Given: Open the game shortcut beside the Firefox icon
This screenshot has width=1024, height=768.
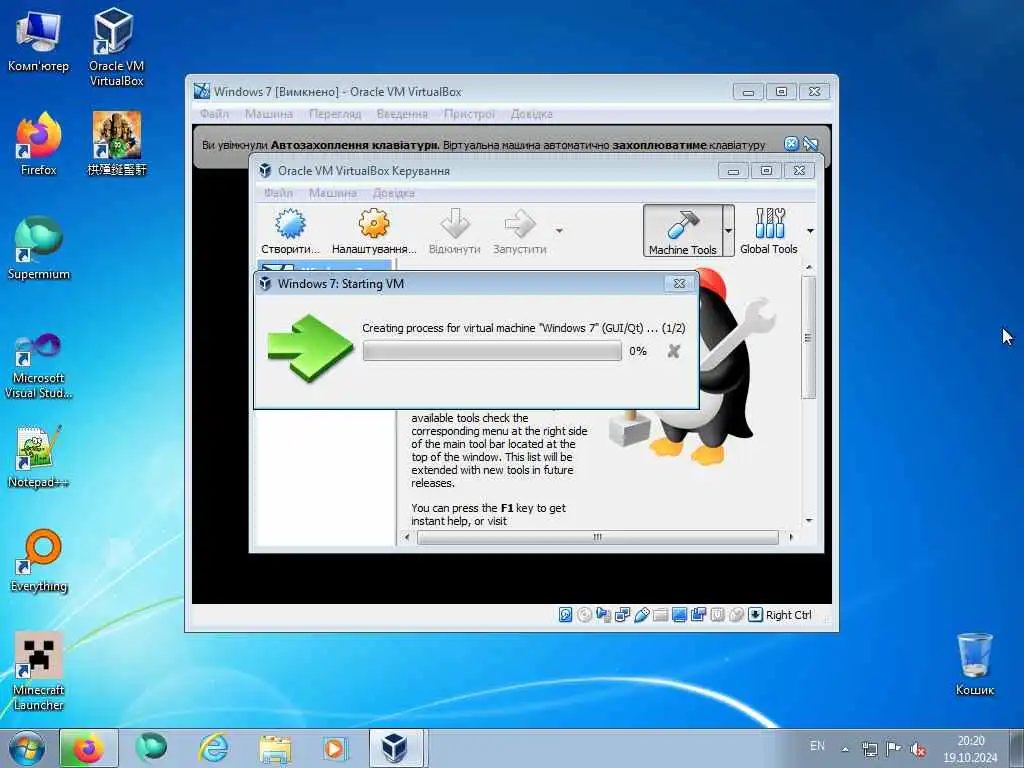Looking at the screenshot, I should [x=116, y=144].
